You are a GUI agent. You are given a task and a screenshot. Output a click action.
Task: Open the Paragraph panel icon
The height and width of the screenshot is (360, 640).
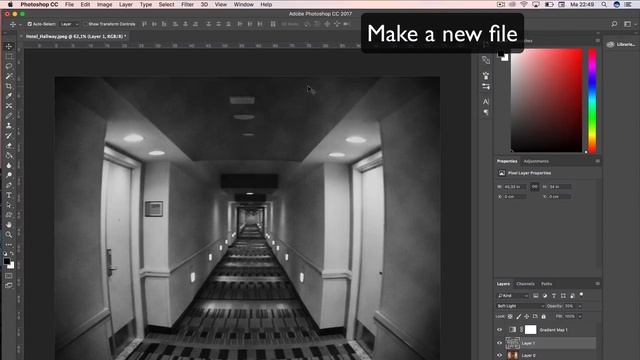pyautogui.click(x=486, y=112)
